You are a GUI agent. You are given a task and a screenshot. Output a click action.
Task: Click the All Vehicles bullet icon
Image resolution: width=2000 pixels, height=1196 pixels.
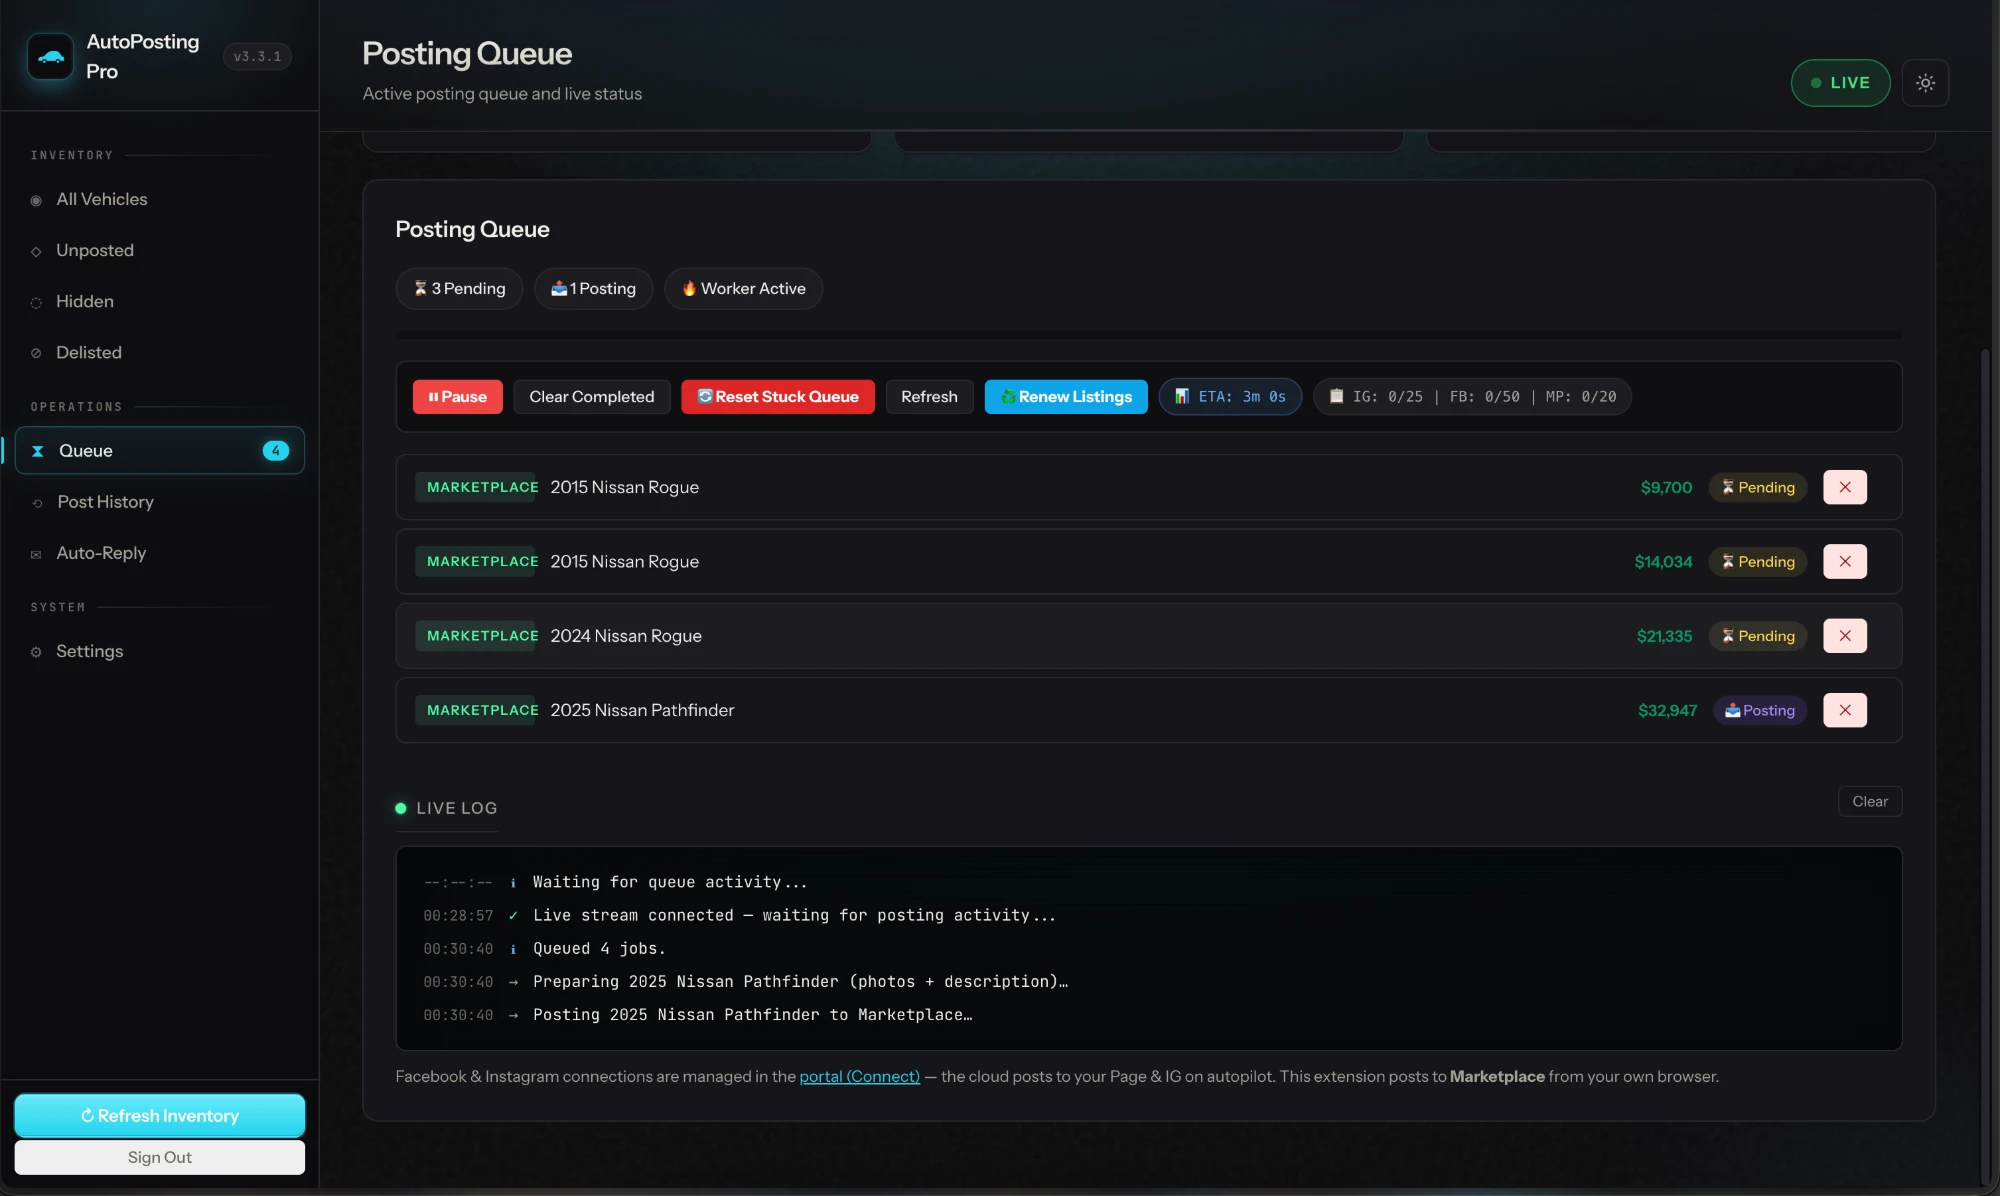(x=36, y=200)
